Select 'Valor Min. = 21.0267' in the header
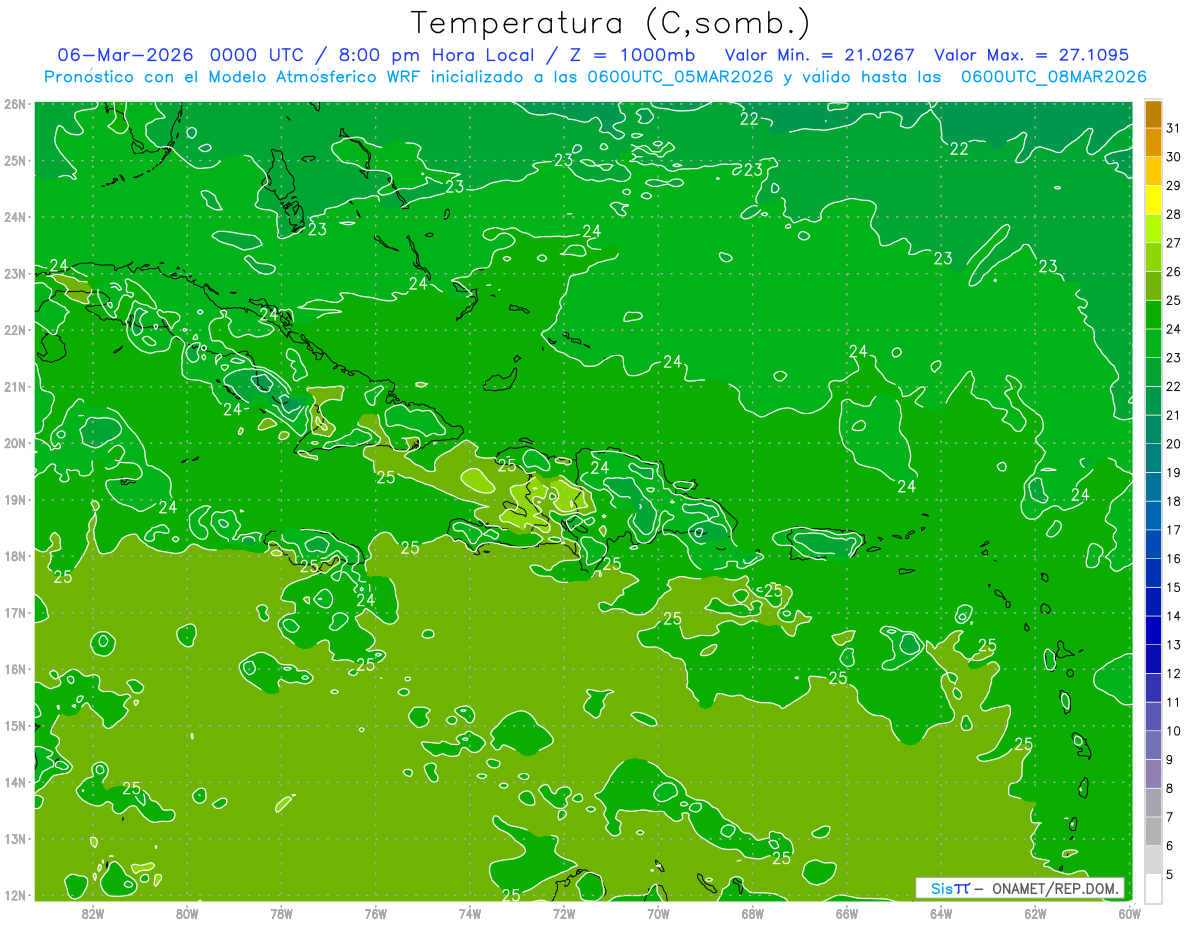The image size is (1200, 927). tap(821, 55)
